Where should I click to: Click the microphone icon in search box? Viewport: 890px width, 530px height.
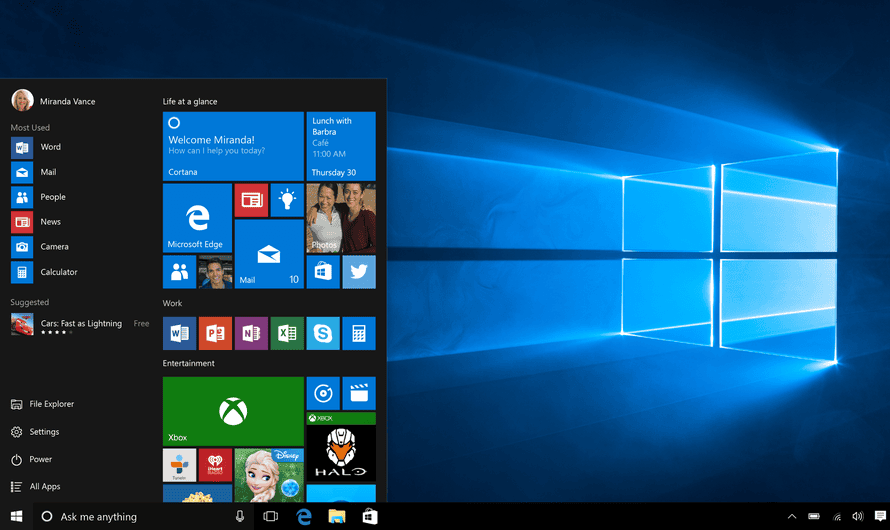pos(240,516)
